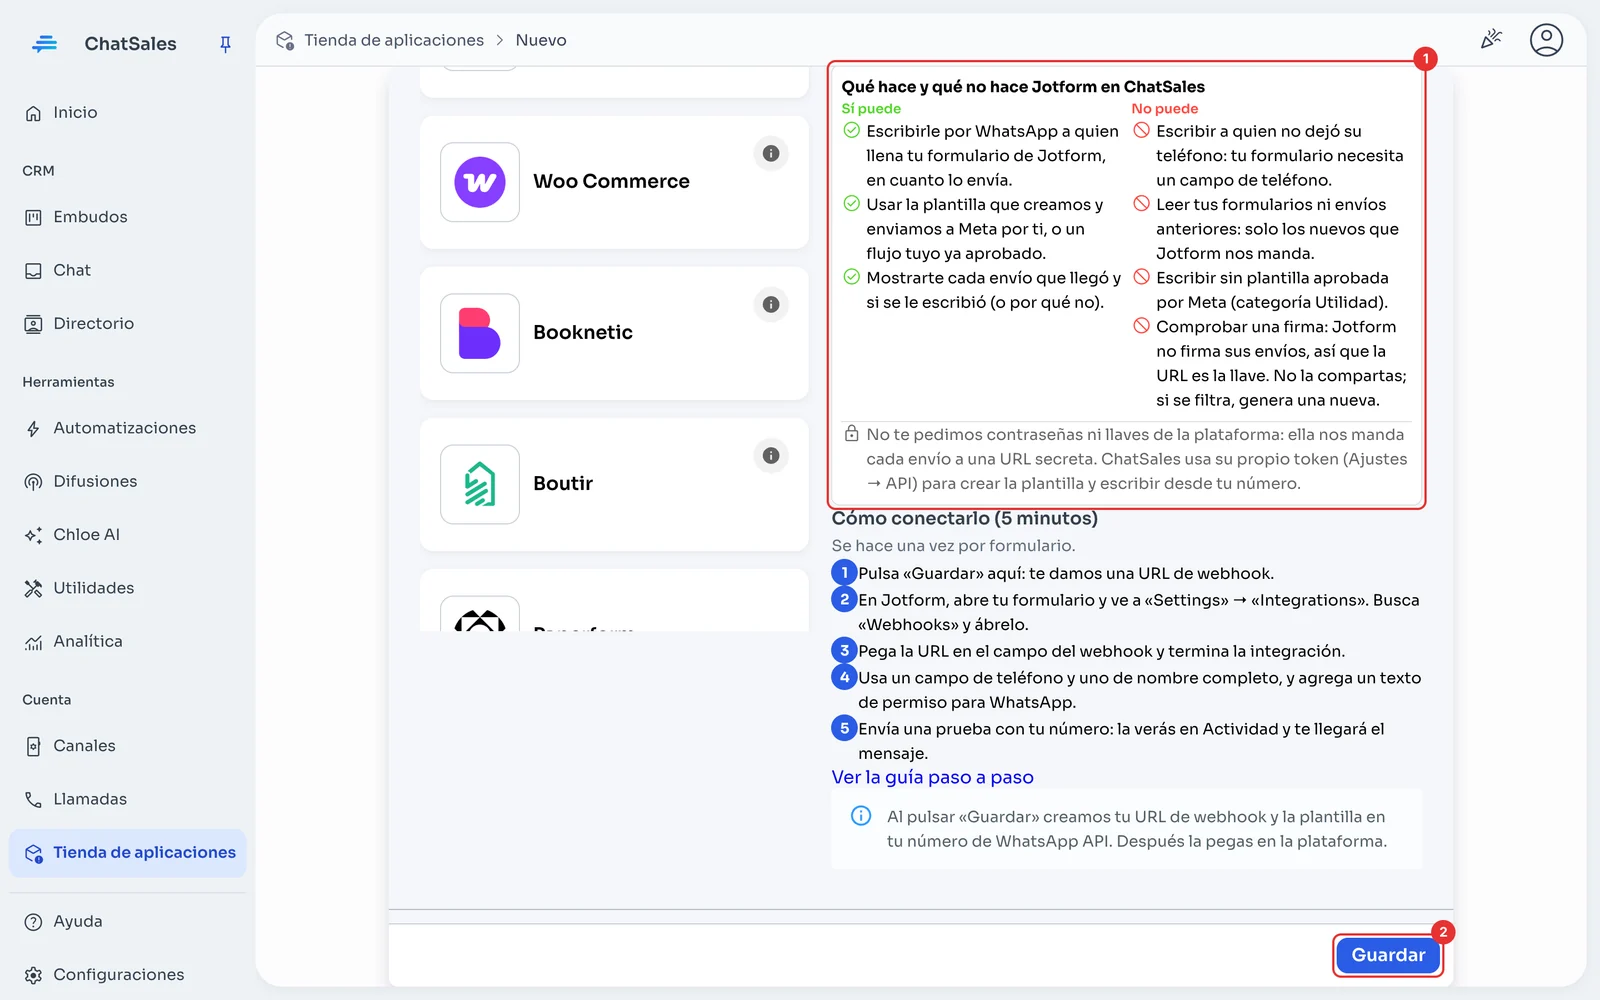Screen dimensions: 1600x1000
Task: Pin the sidebar with the pin icon
Action: [x=225, y=44]
